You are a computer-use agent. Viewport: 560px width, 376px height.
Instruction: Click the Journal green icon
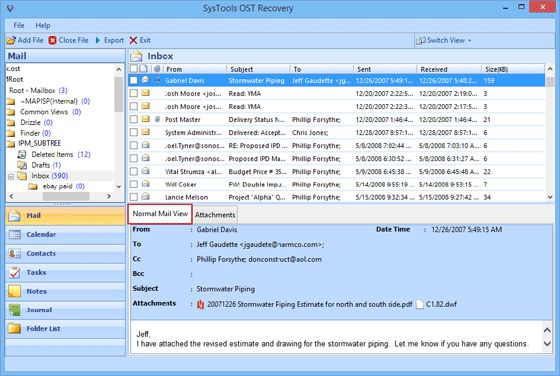tap(14, 310)
